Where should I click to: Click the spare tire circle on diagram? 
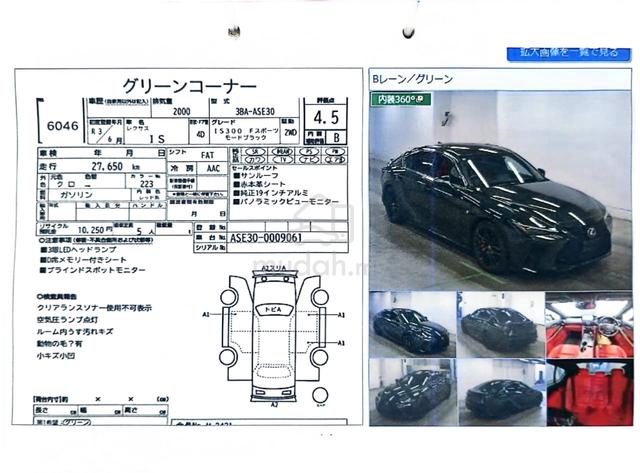320,395
